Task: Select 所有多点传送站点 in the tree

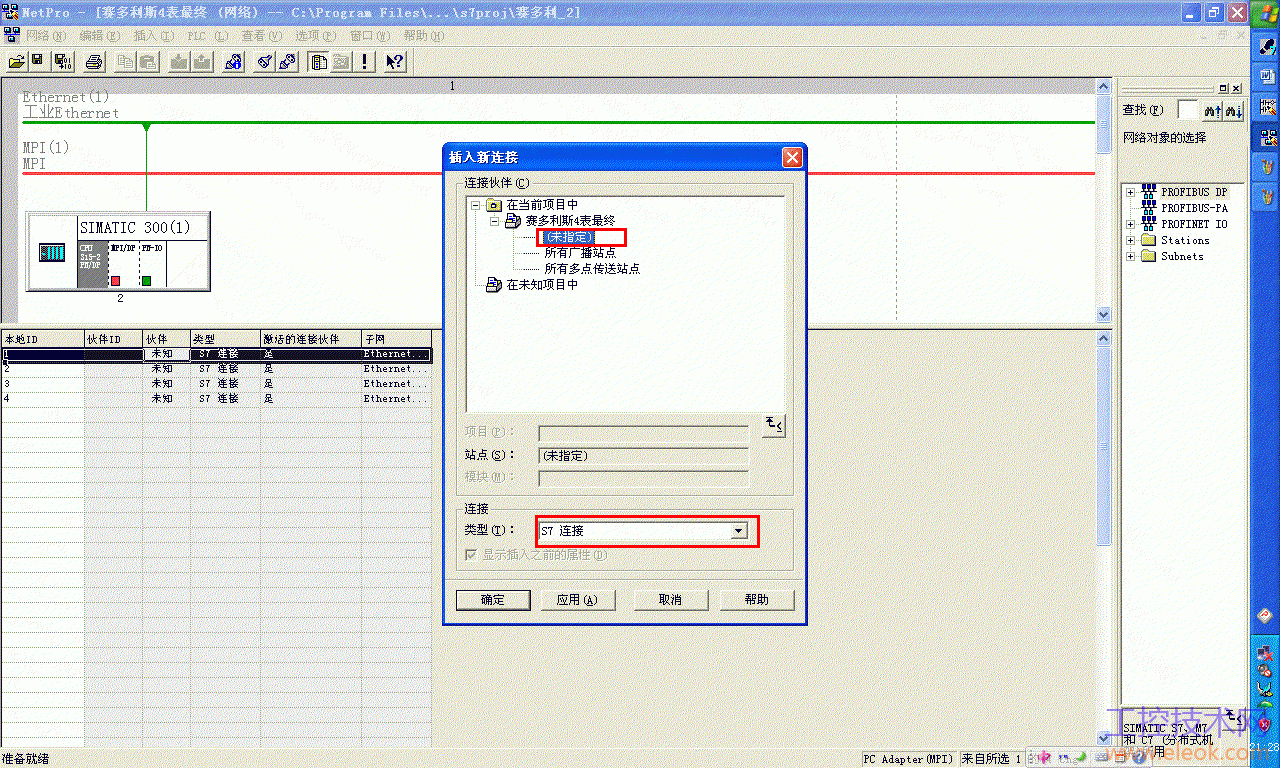Action: [592, 269]
